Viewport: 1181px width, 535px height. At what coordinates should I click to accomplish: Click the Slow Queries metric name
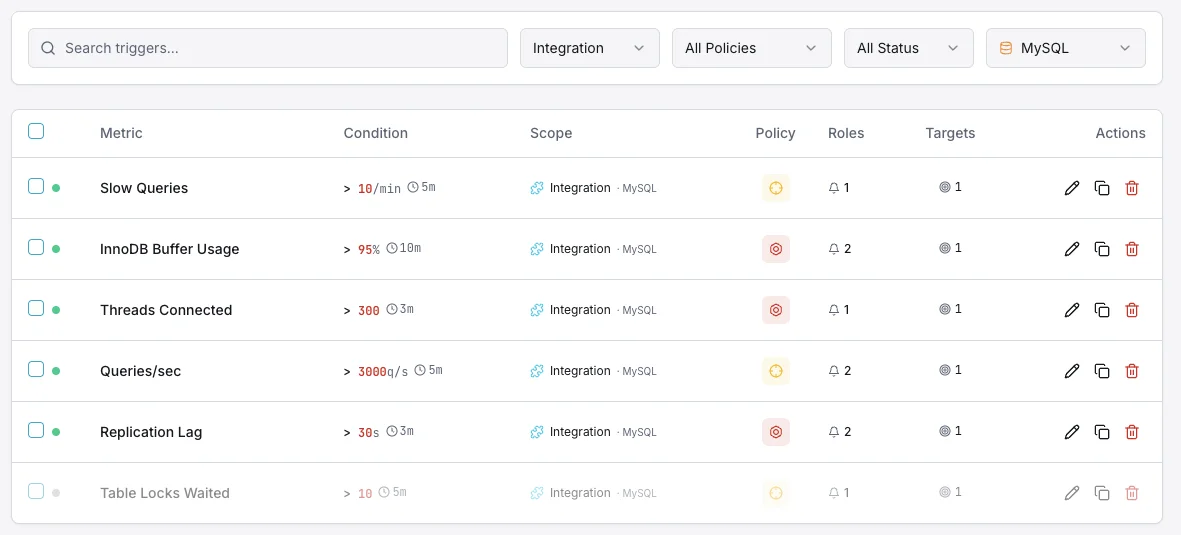click(144, 188)
